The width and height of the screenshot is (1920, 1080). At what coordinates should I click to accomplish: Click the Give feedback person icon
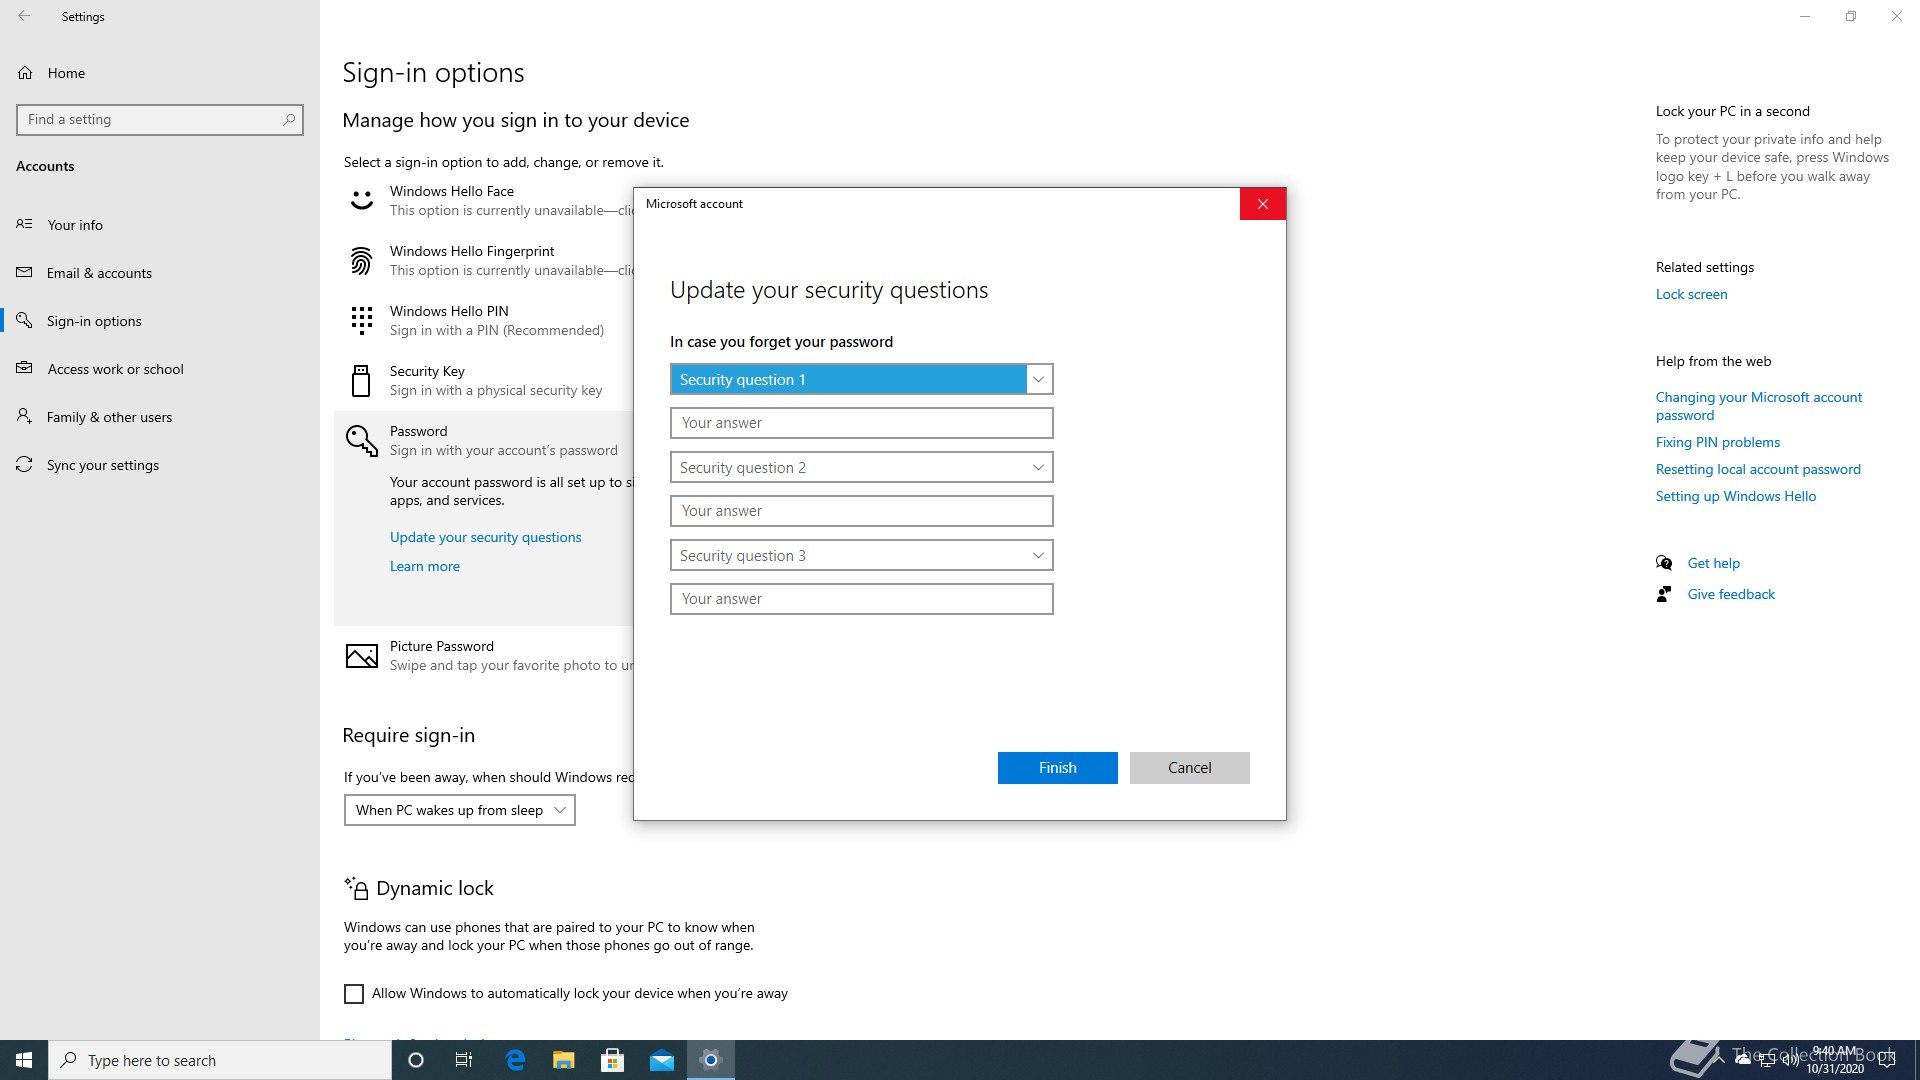click(1664, 594)
